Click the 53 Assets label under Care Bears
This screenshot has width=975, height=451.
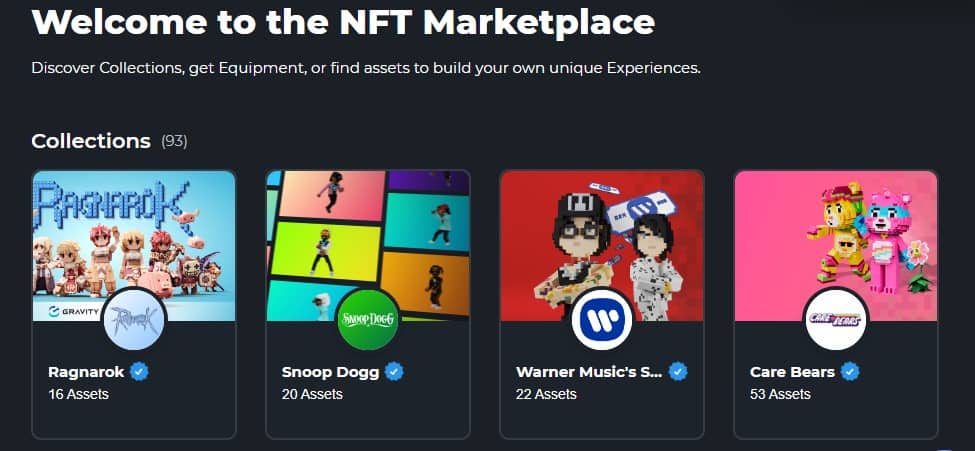coord(780,394)
